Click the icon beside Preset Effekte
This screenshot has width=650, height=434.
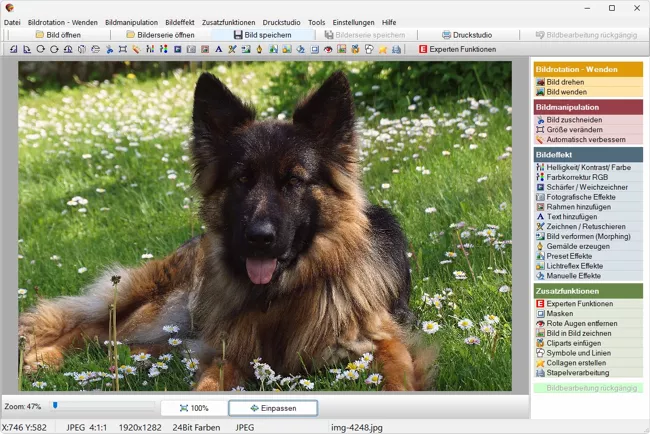coord(540,256)
